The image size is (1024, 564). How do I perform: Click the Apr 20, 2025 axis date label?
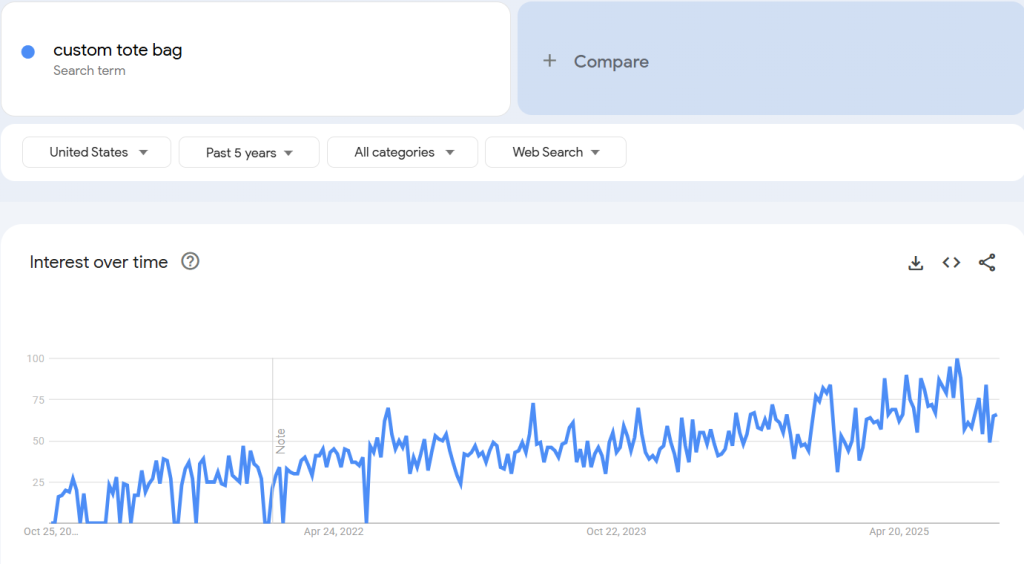click(899, 532)
